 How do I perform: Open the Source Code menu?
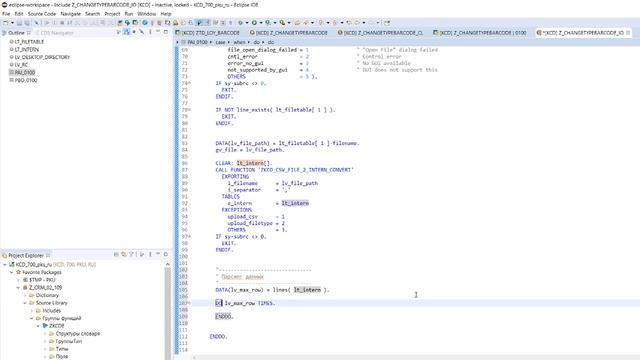42,14
